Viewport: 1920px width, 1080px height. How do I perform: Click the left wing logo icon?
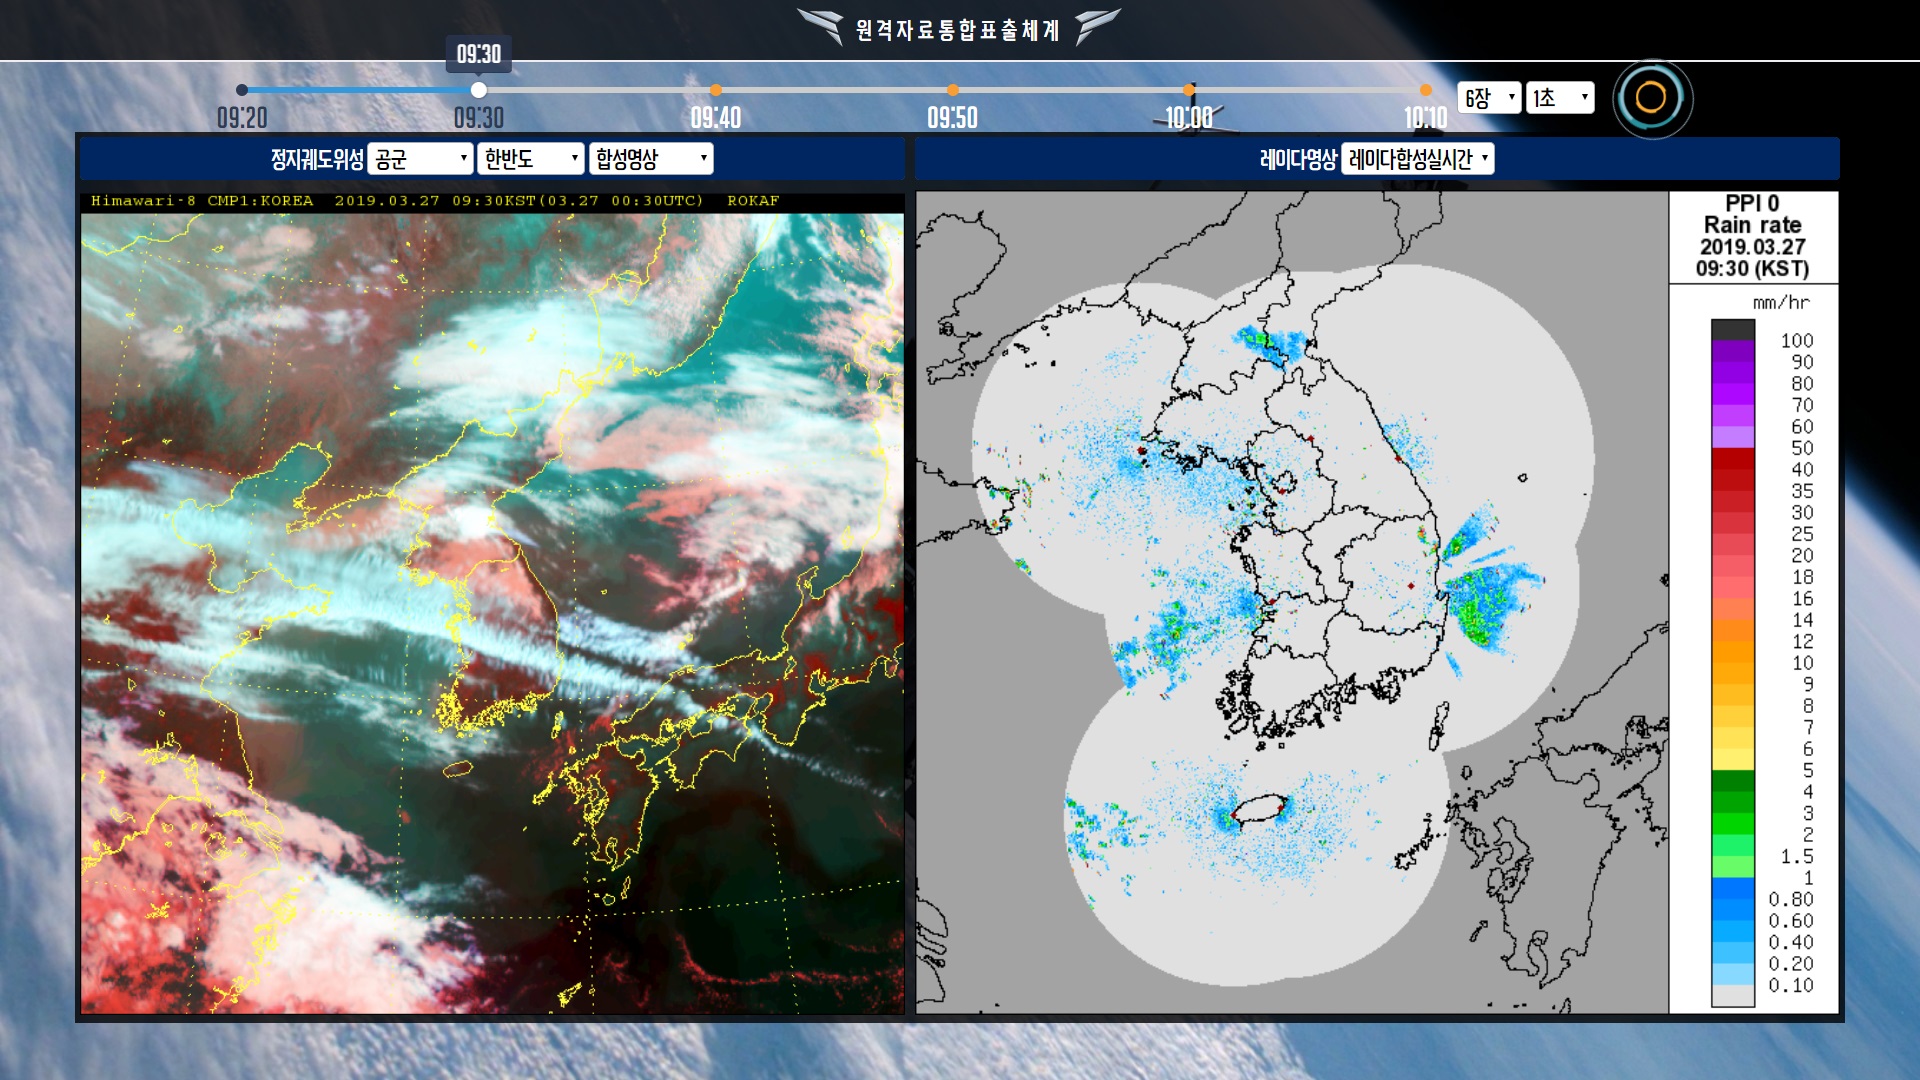(x=822, y=26)
